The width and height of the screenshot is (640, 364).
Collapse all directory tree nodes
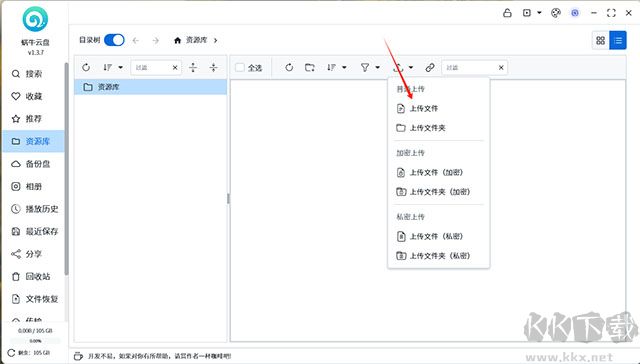[x=213, y=67]
